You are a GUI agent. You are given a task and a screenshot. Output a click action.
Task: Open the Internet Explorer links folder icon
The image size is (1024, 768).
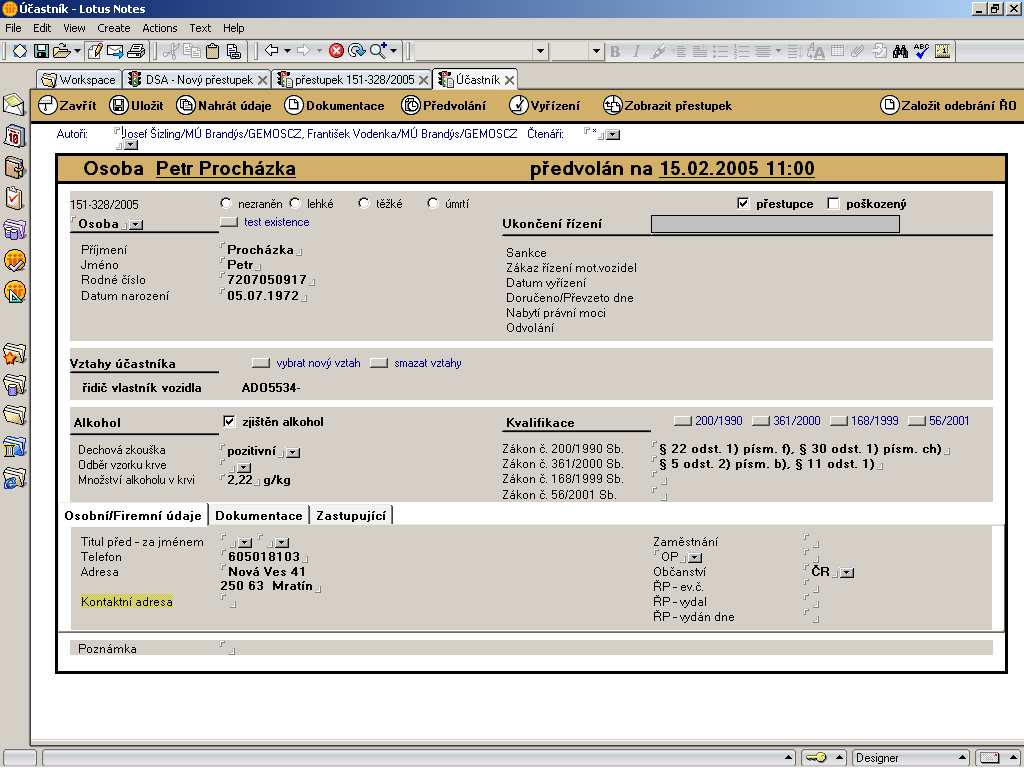pyautogui.click(x=14, y=479)
